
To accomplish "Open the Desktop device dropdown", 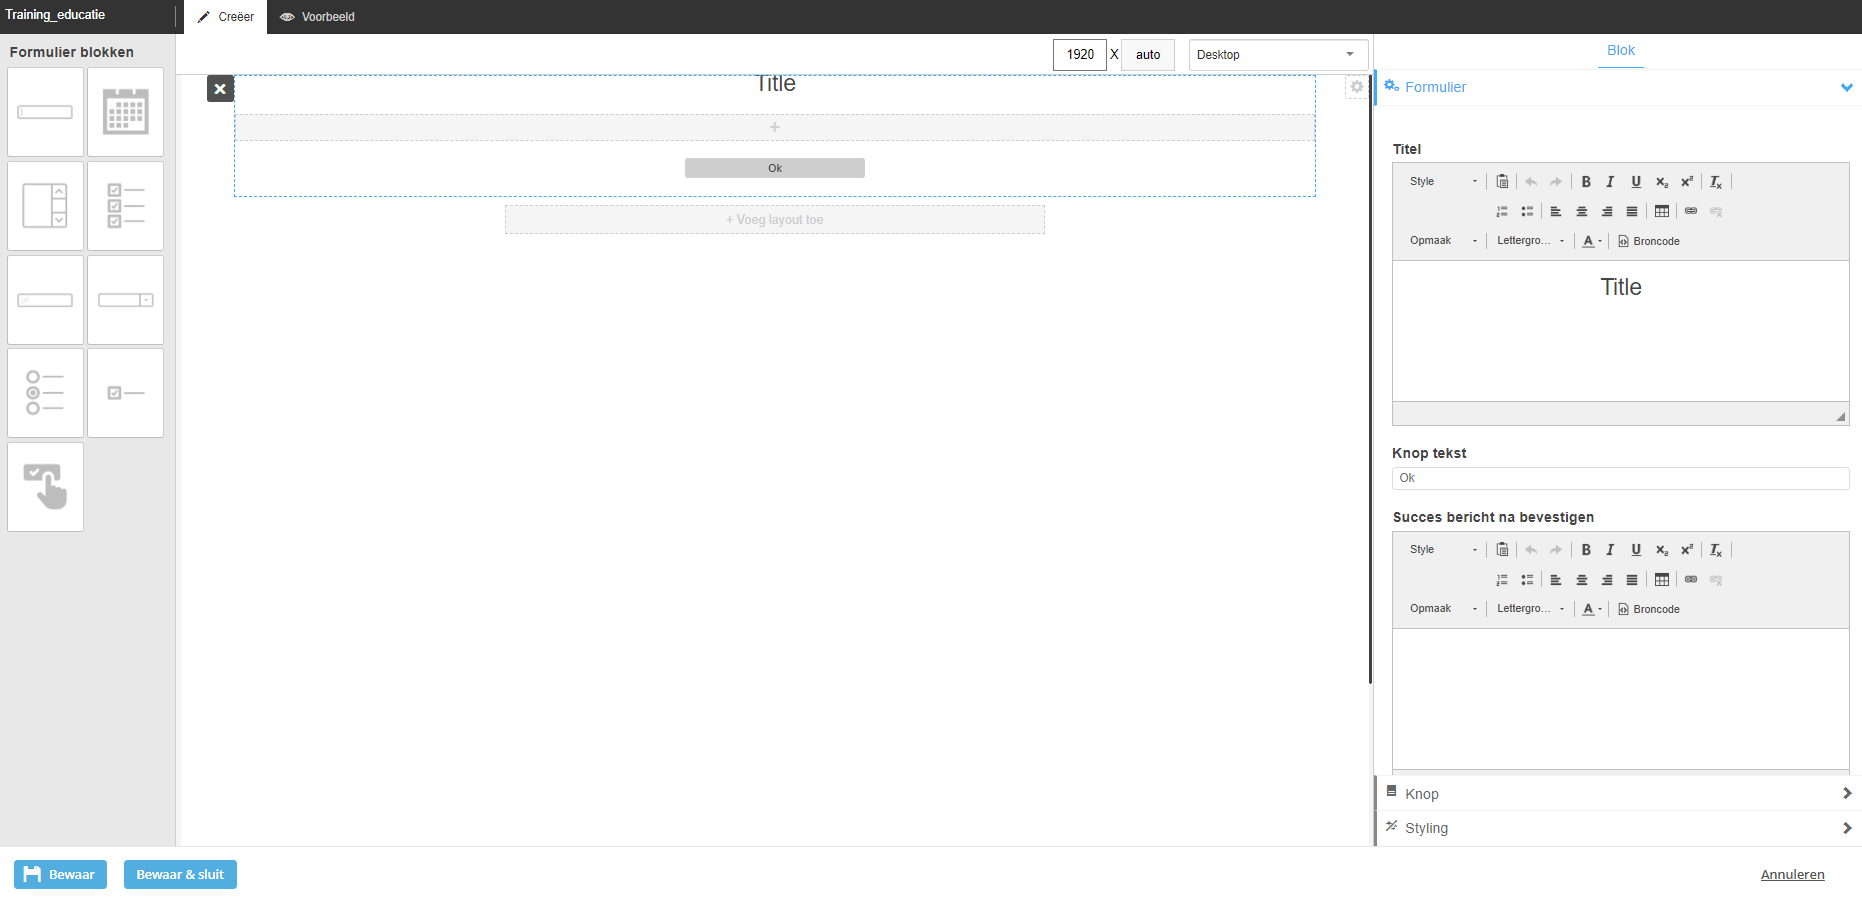I will pos(1278,55).
